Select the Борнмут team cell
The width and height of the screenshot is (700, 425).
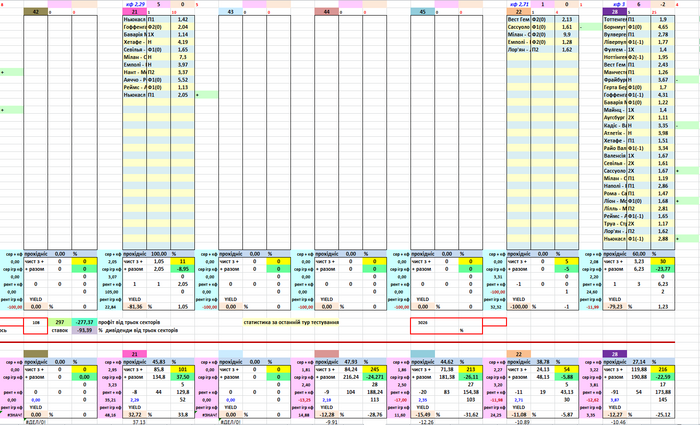tap(615, 27)
